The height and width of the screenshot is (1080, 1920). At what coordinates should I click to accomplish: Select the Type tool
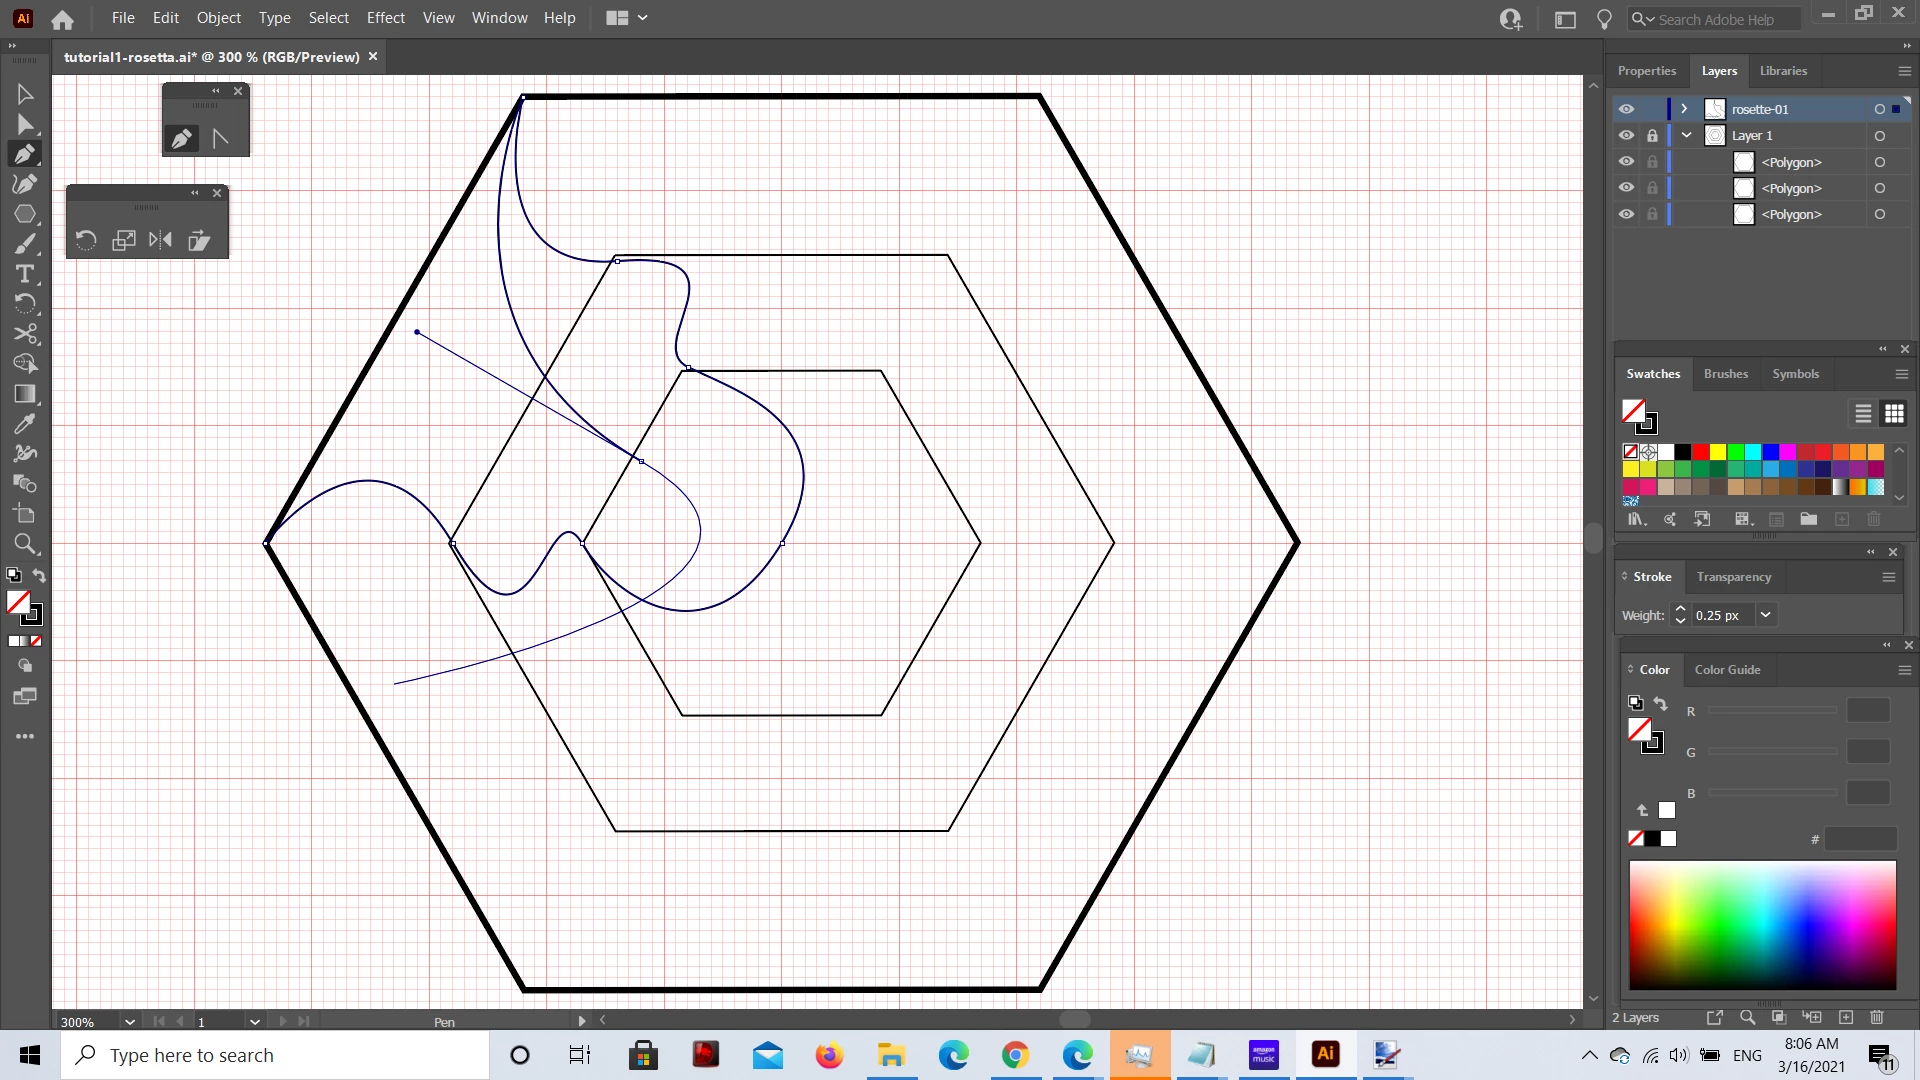(25, 274)
